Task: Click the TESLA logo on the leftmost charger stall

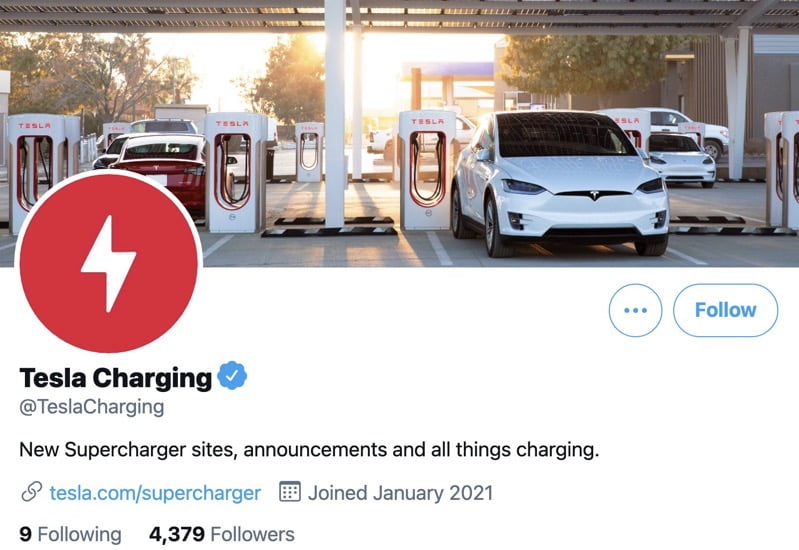Action: pos(35,125)
